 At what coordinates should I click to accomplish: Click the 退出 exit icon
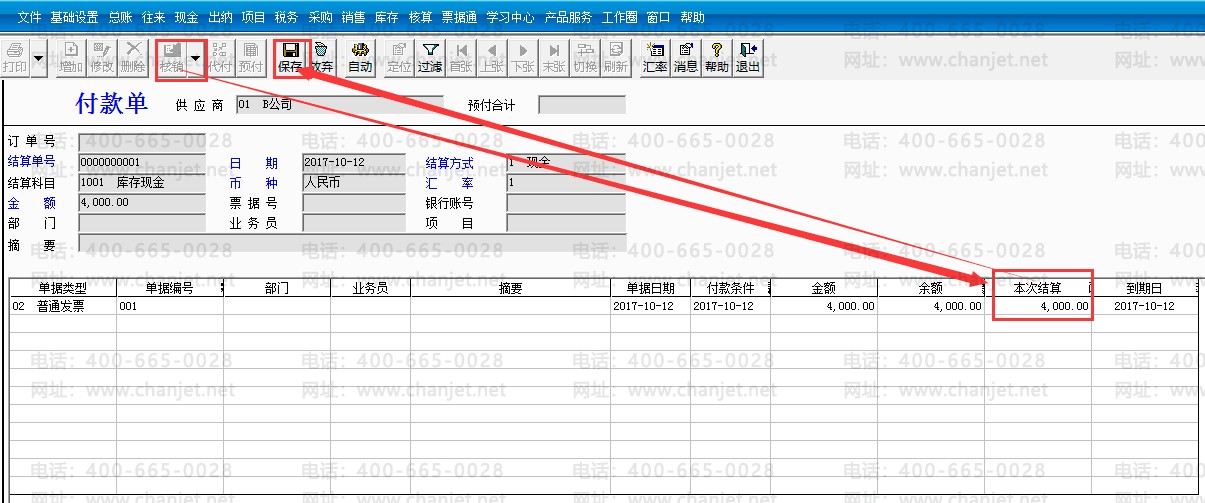tap(747, 57)
